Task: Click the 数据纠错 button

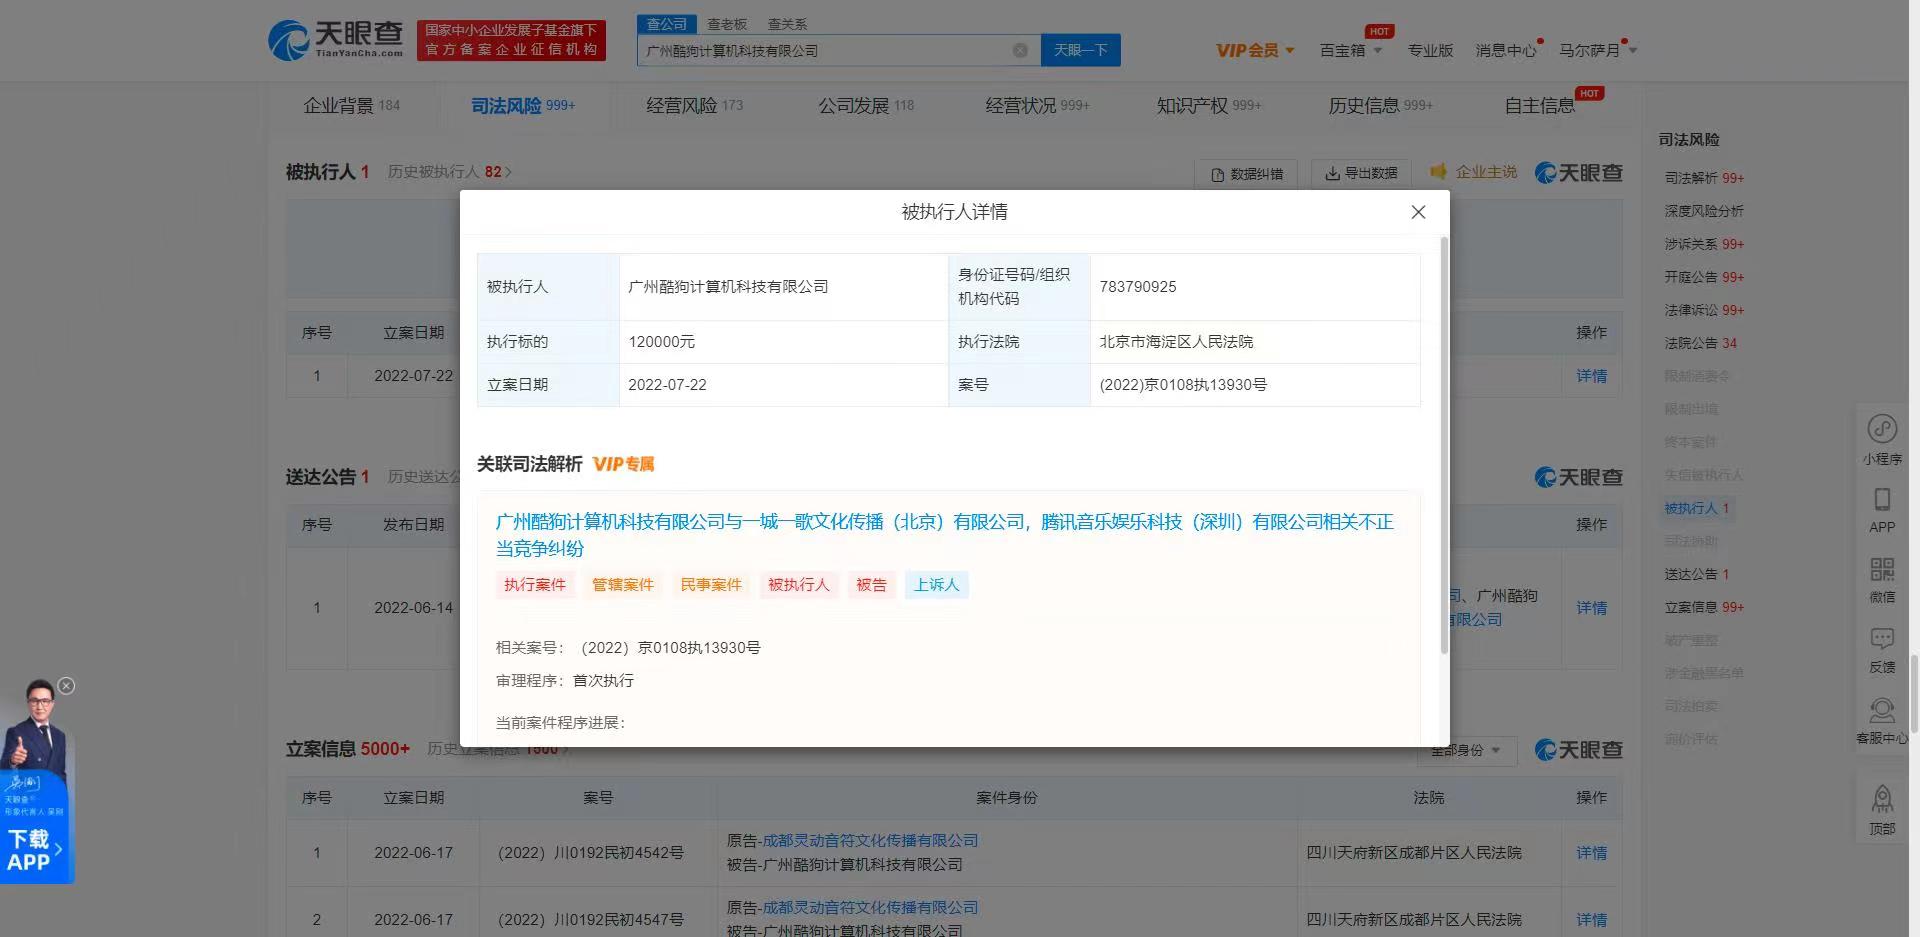Action: click(x=1246, y=174)
